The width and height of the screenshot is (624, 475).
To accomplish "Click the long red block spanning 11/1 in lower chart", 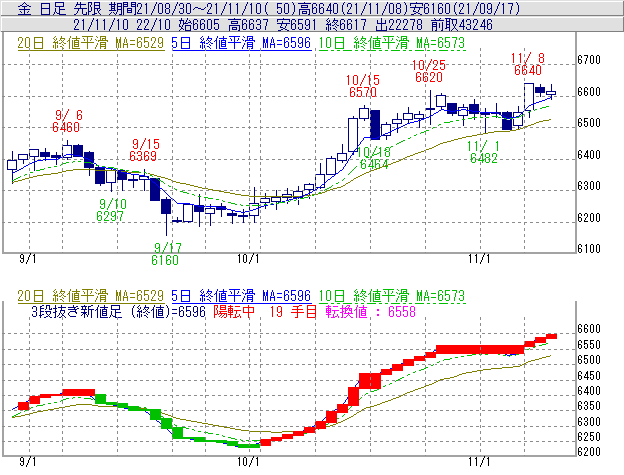I will (x=480, y=350).
